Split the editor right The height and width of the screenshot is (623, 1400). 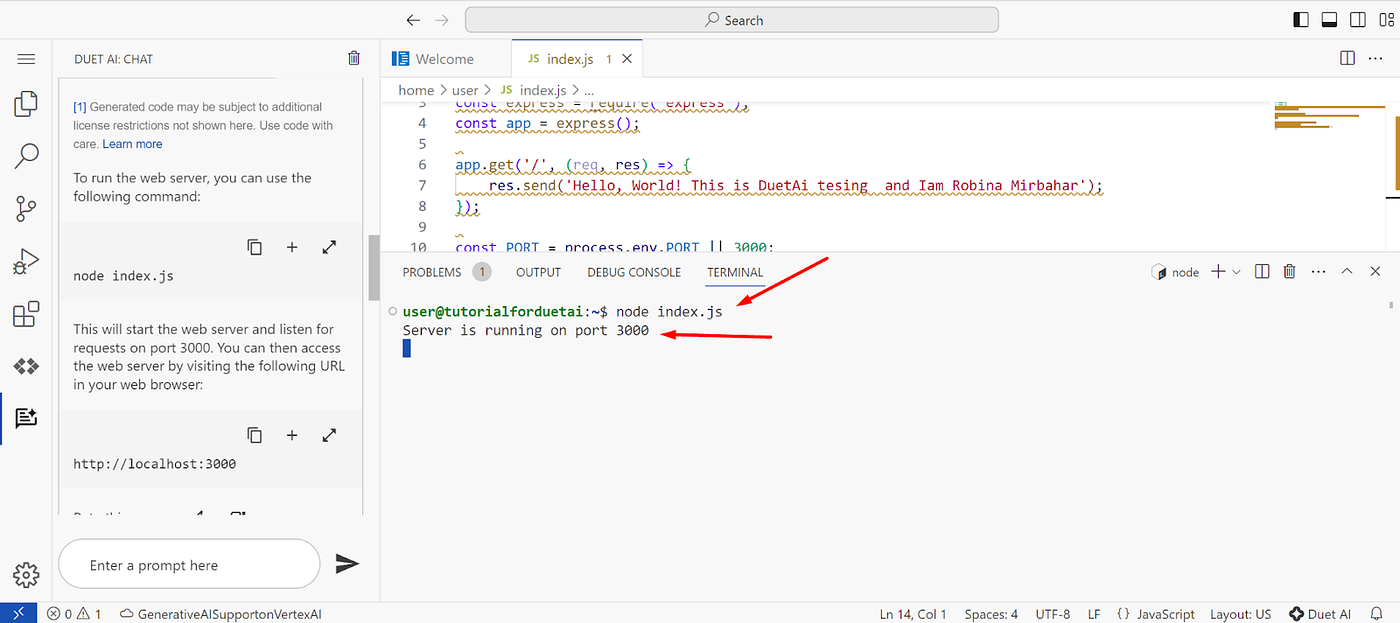1348,59
